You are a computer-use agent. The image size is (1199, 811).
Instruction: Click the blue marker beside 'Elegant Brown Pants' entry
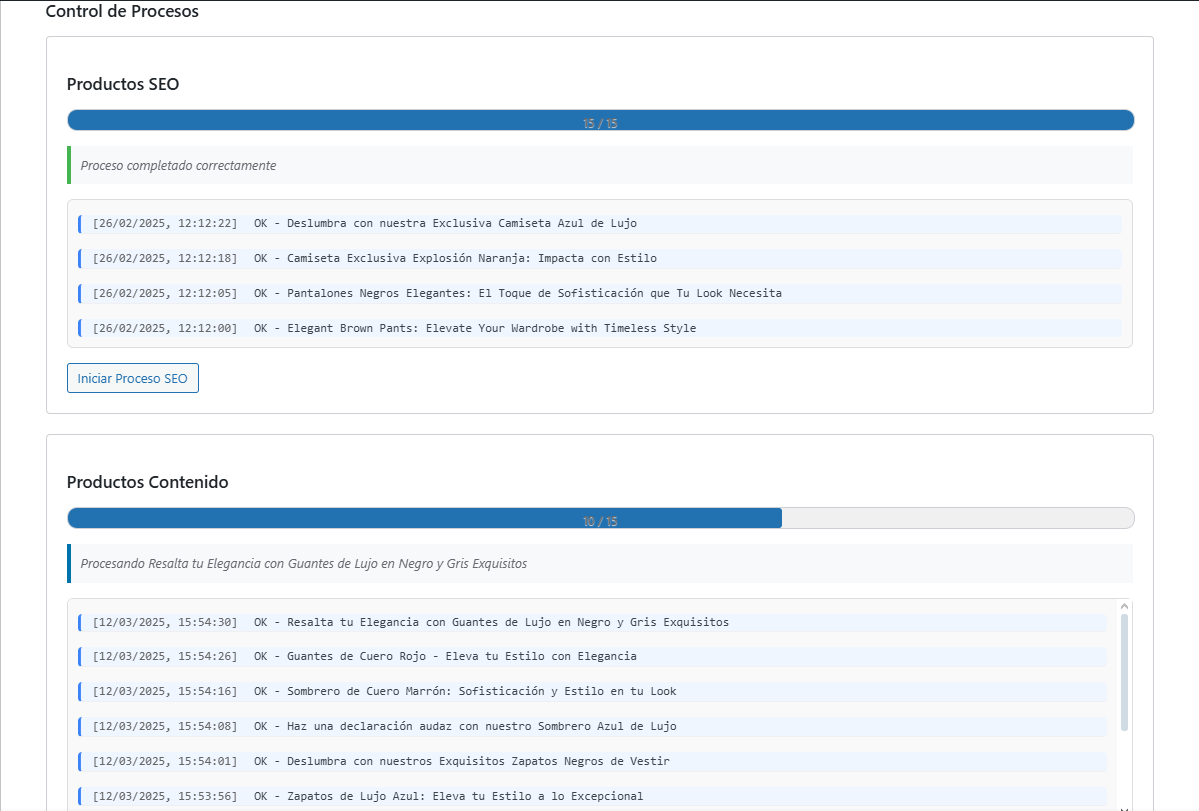click(x=80, y=327)
